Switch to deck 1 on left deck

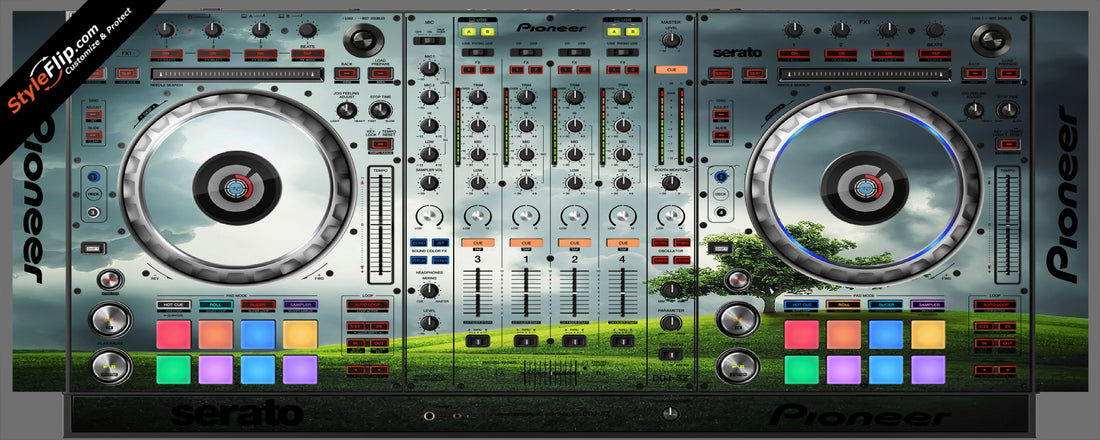[94, 178]
